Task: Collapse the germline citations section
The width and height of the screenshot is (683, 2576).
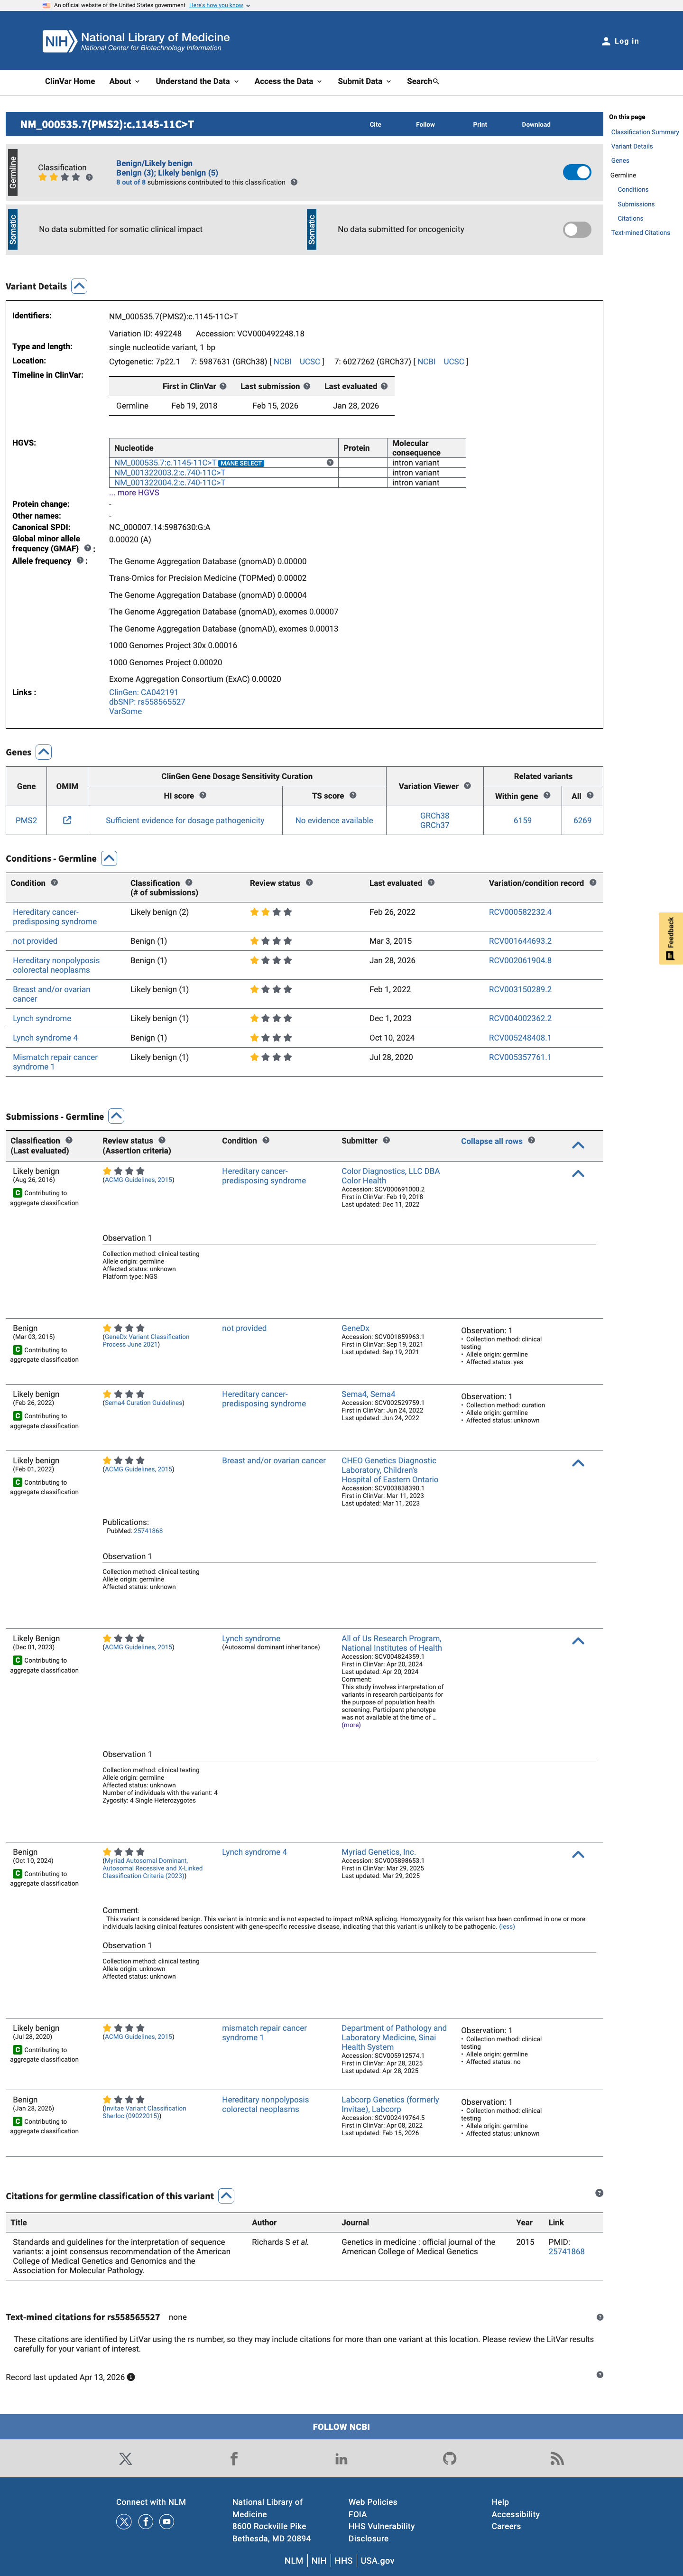Action: coord(226,2196)
